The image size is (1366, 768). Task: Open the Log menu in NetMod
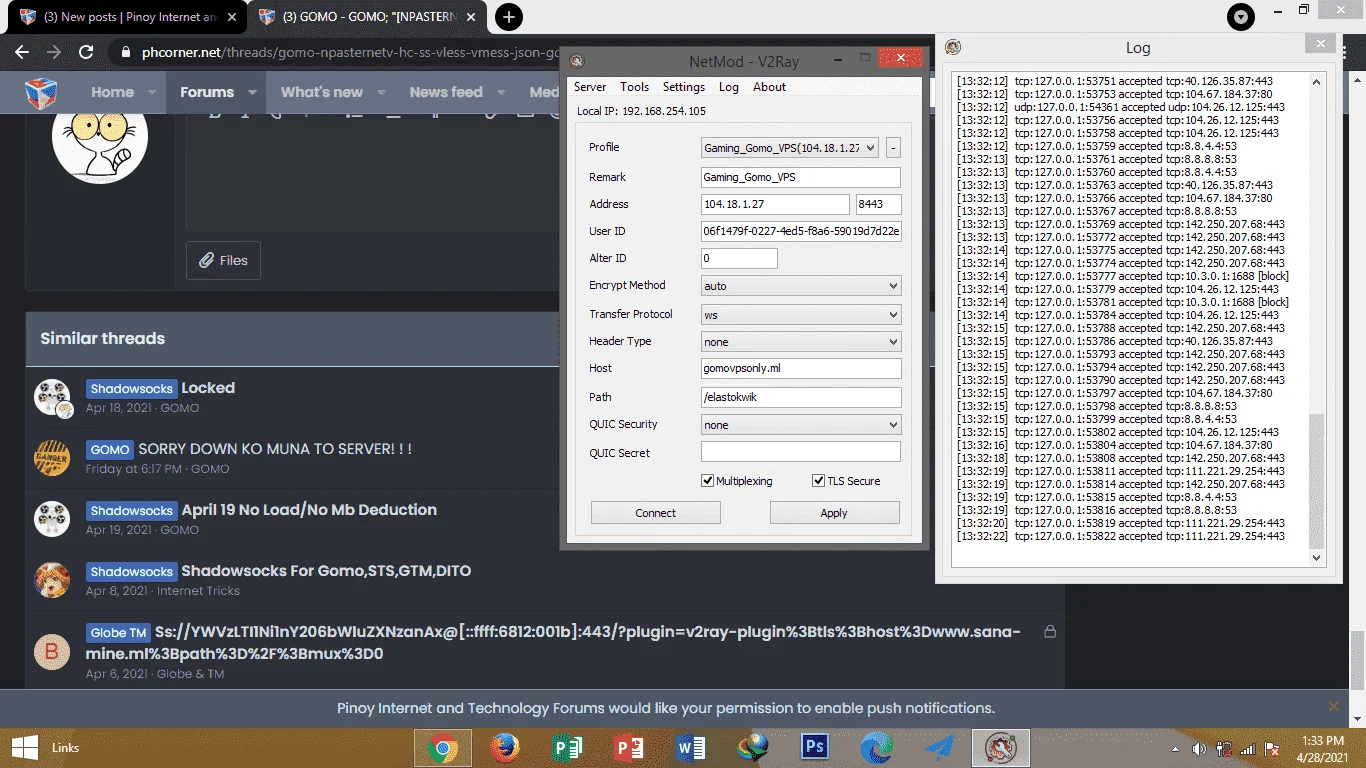pos(729,87)
